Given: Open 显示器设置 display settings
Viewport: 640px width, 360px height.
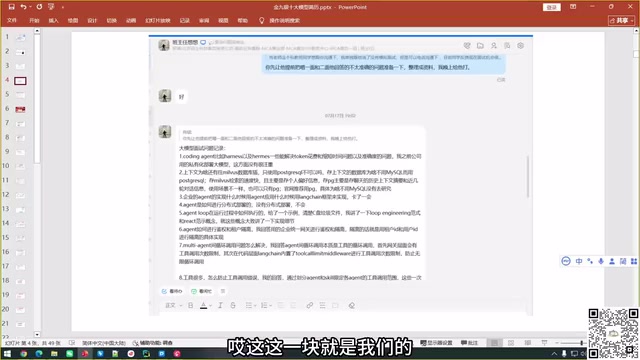Looking at the screenshot, I should (x=436, y=343).
